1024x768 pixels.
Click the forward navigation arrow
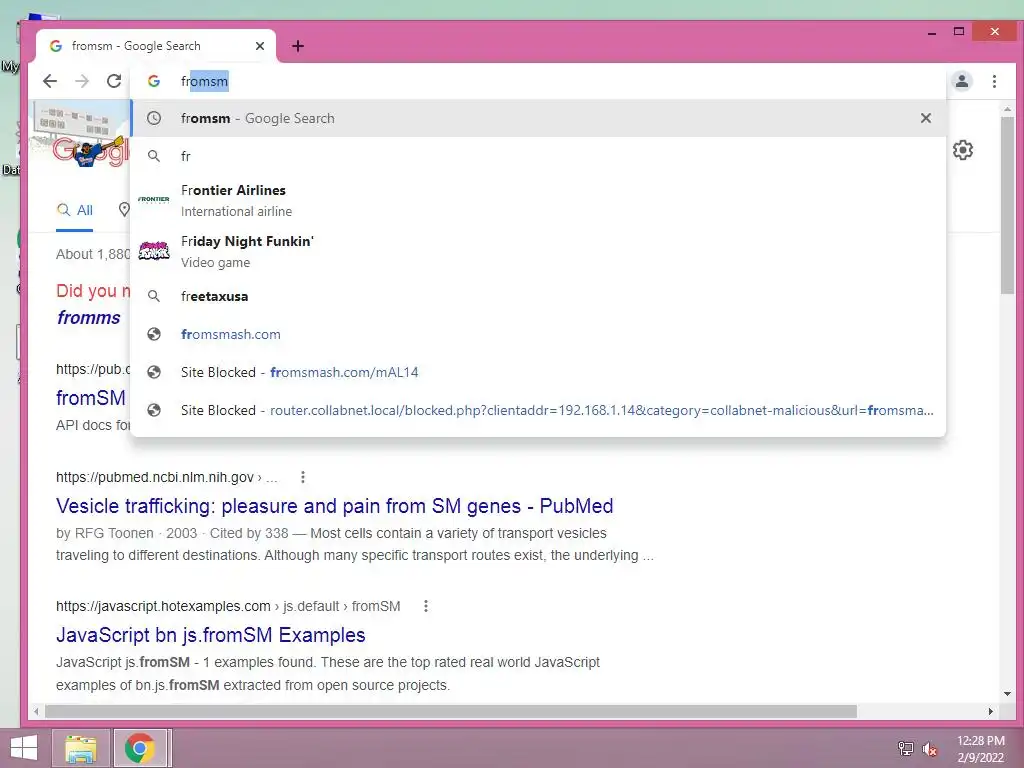pyautogui.click(x=82, y=81)
